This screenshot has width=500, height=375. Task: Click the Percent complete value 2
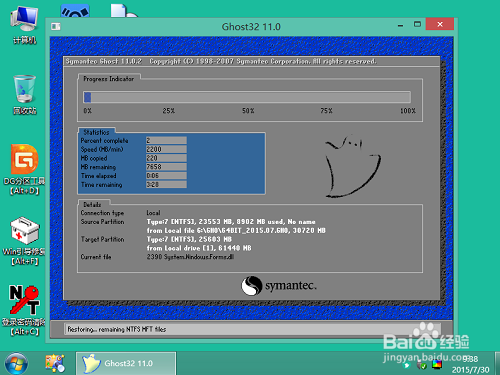[x=166, y=140]
